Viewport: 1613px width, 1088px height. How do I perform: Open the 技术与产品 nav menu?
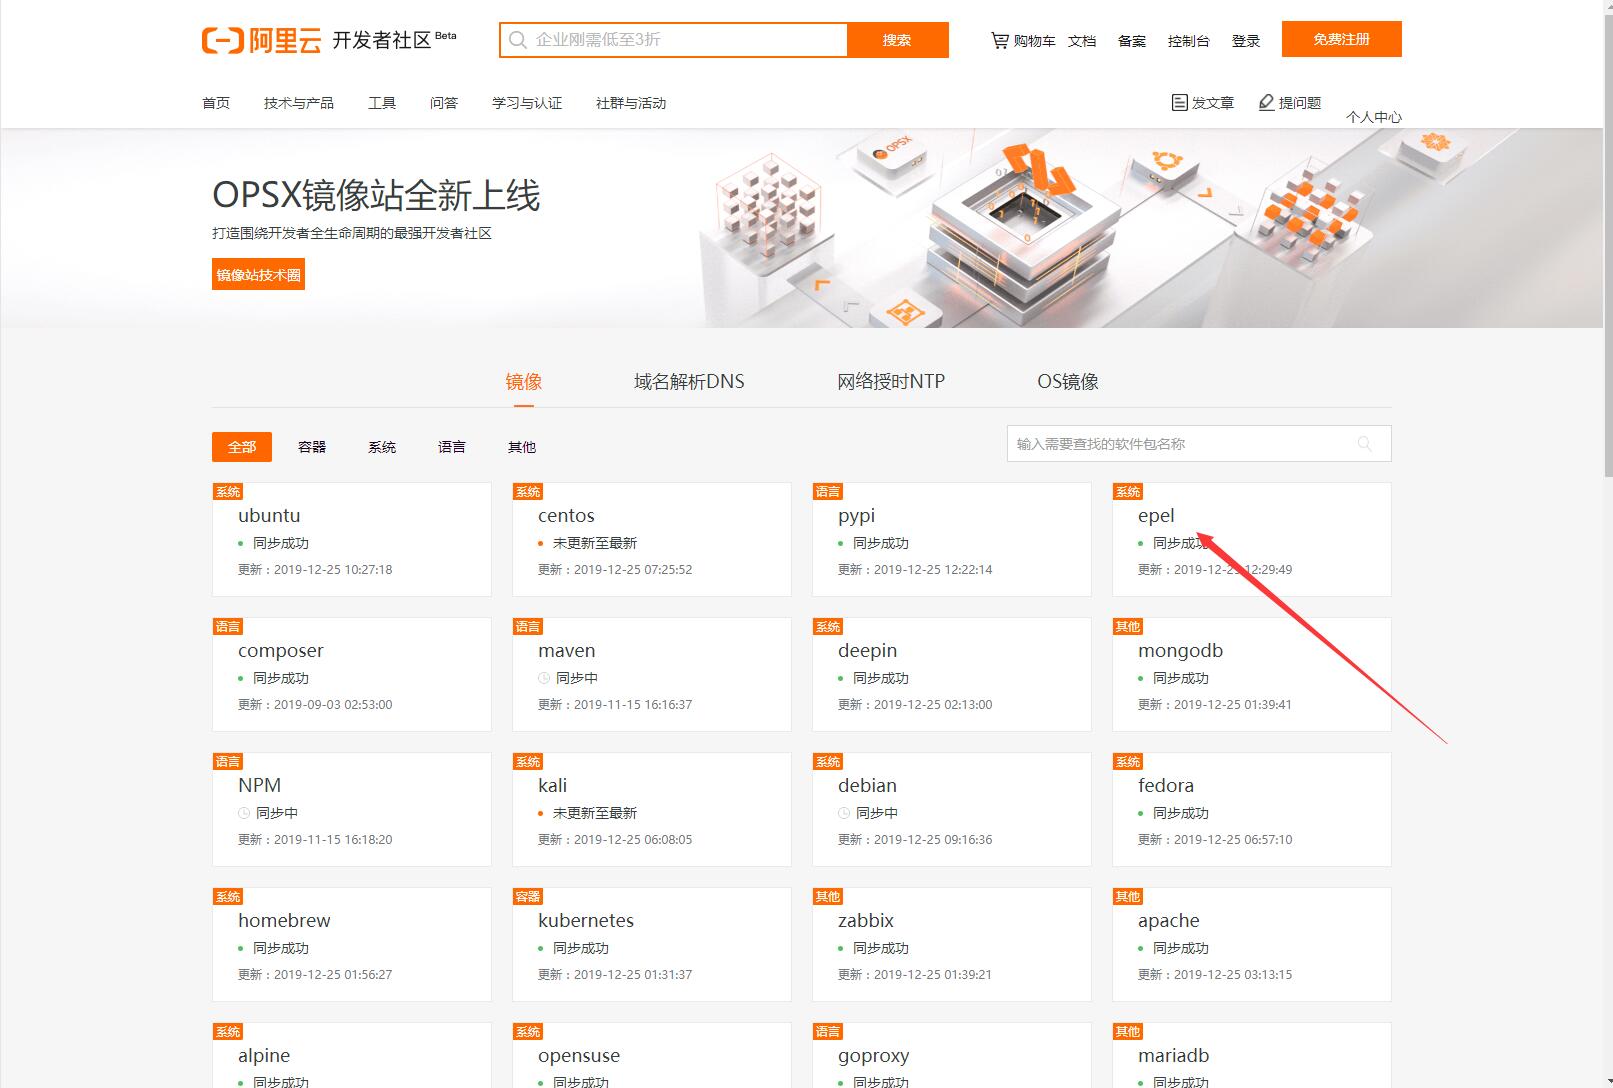pyautogui.click(x=299, y=103)
